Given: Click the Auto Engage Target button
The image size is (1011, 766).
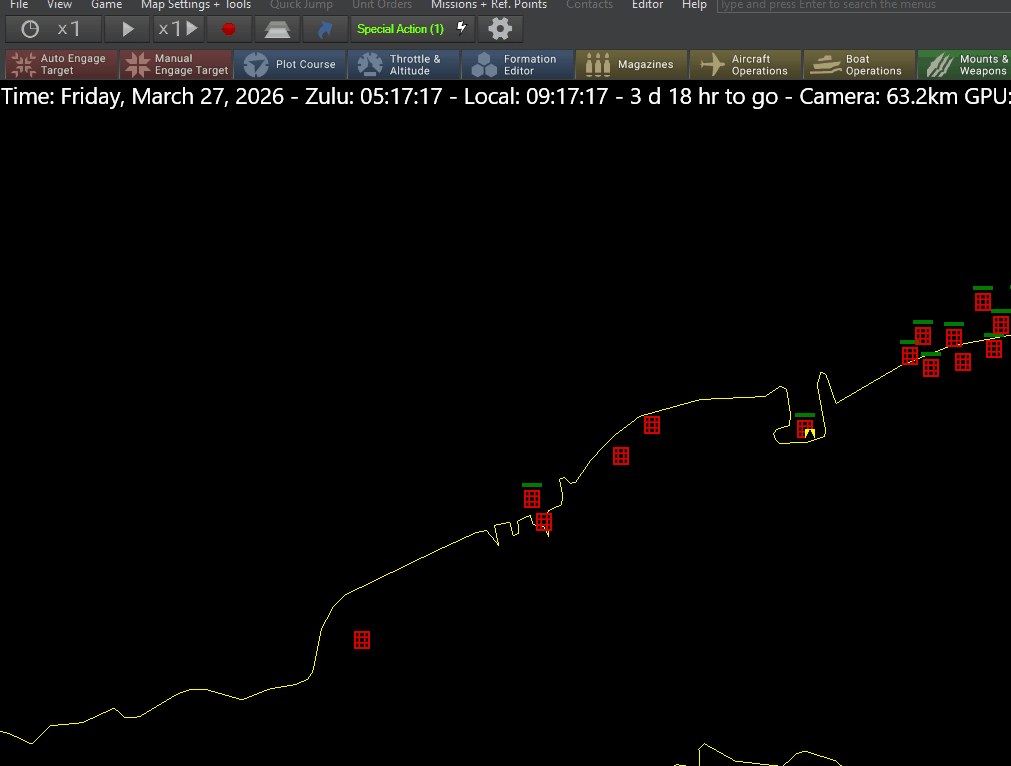Looking at the screenshot, I should click(61, 64).
